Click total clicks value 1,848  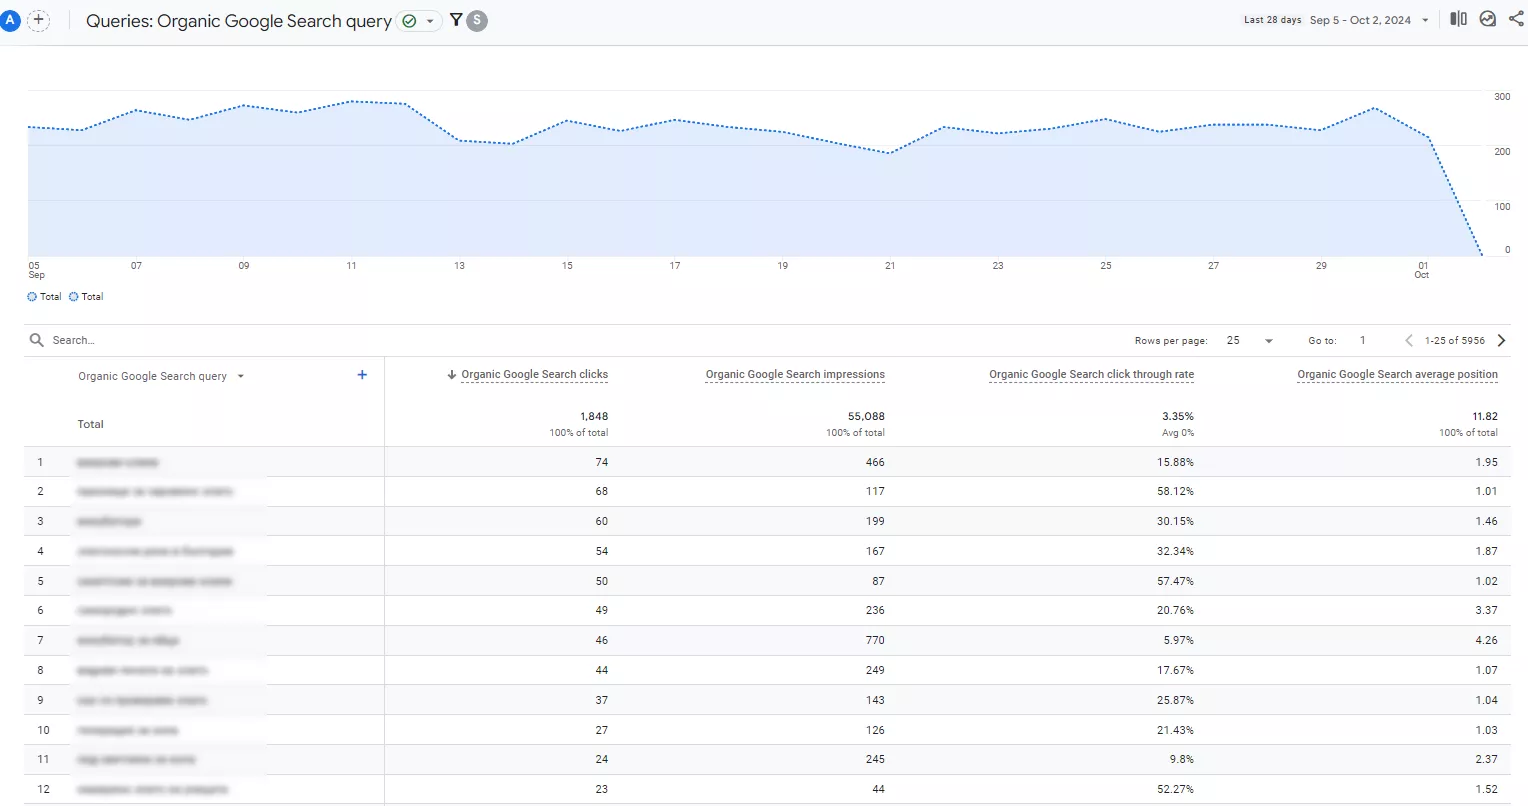[594, 416]
